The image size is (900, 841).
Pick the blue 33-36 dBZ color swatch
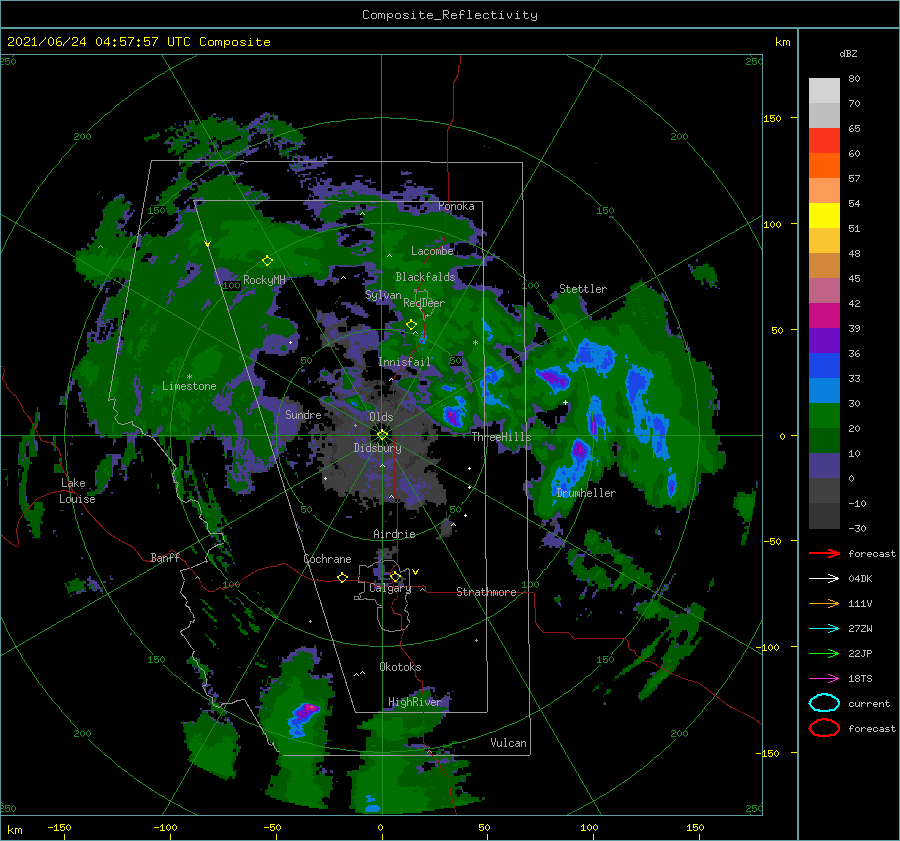pyautogui.click(x=824, y=366)
